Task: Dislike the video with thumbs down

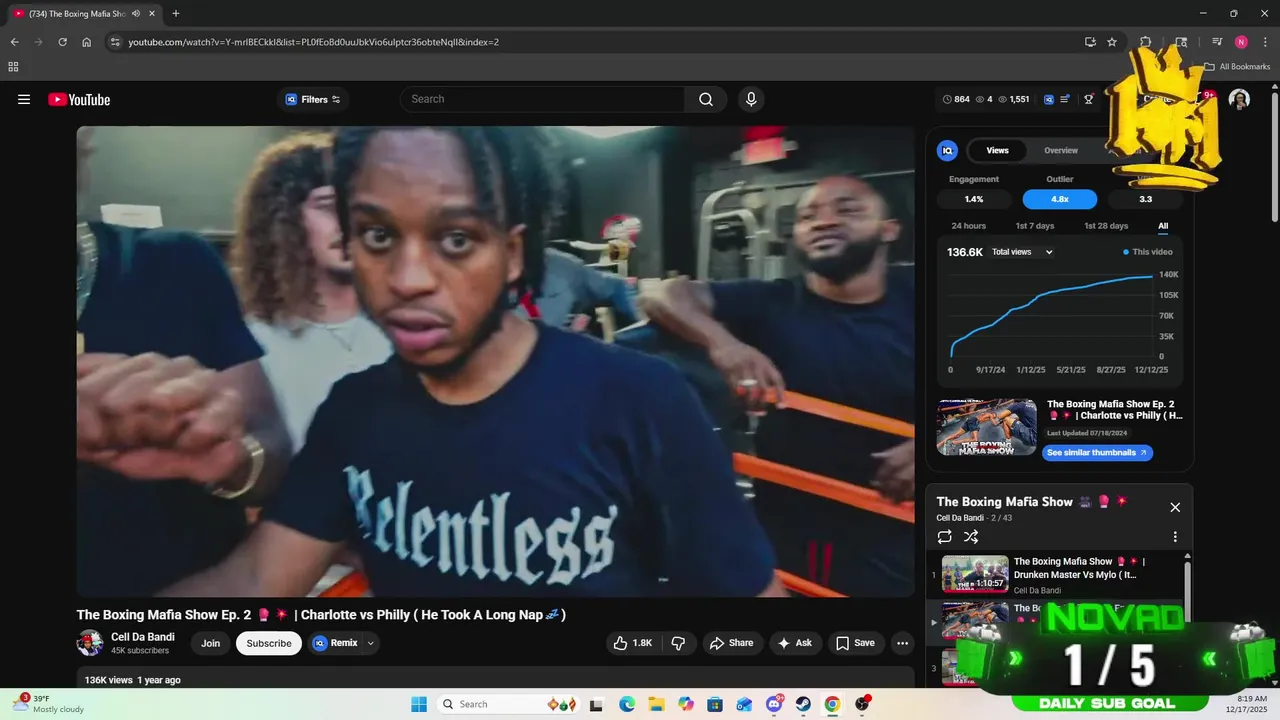Action: pyautogui.click(x=678, y=643)
